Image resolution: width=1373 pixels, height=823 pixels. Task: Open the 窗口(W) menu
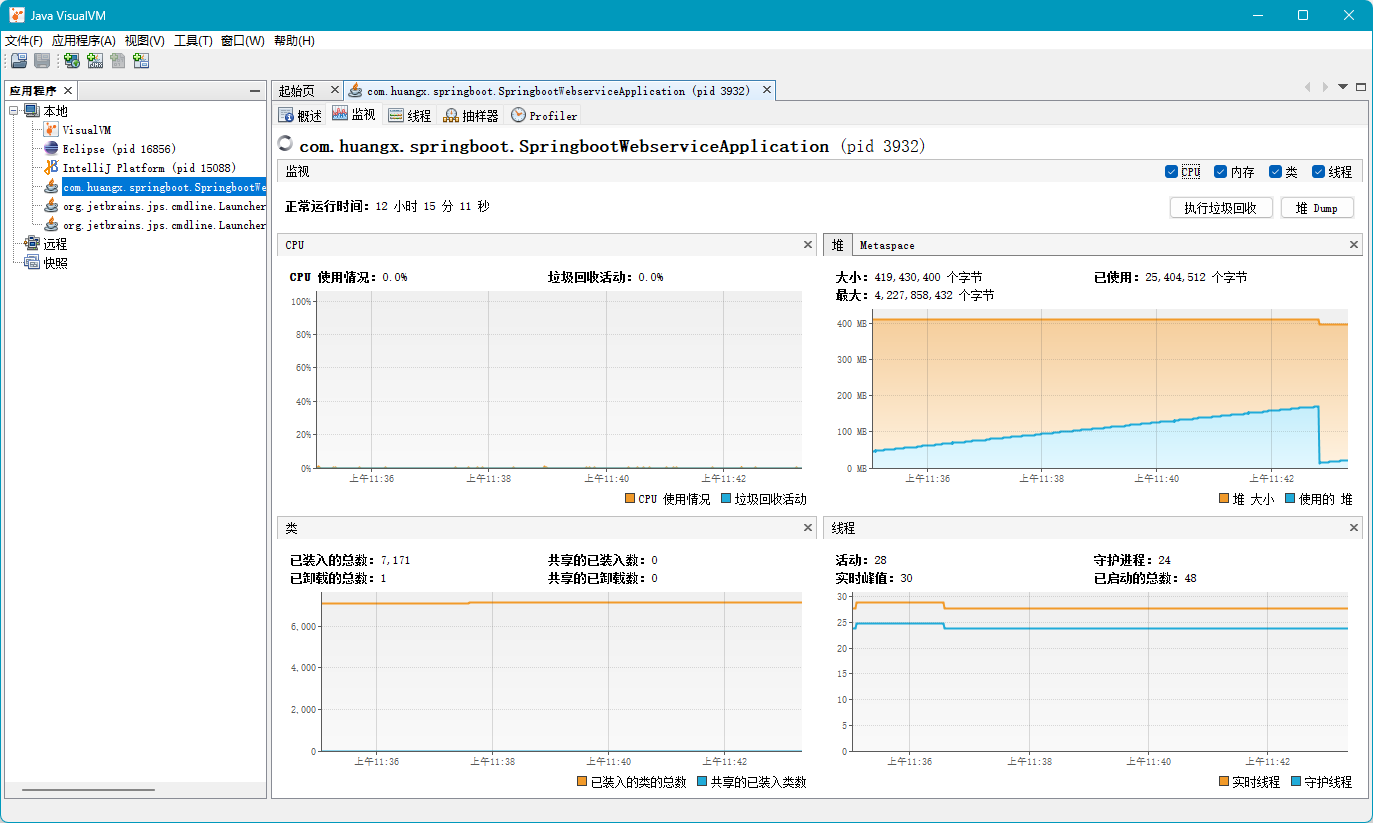[x=243, y=41]
